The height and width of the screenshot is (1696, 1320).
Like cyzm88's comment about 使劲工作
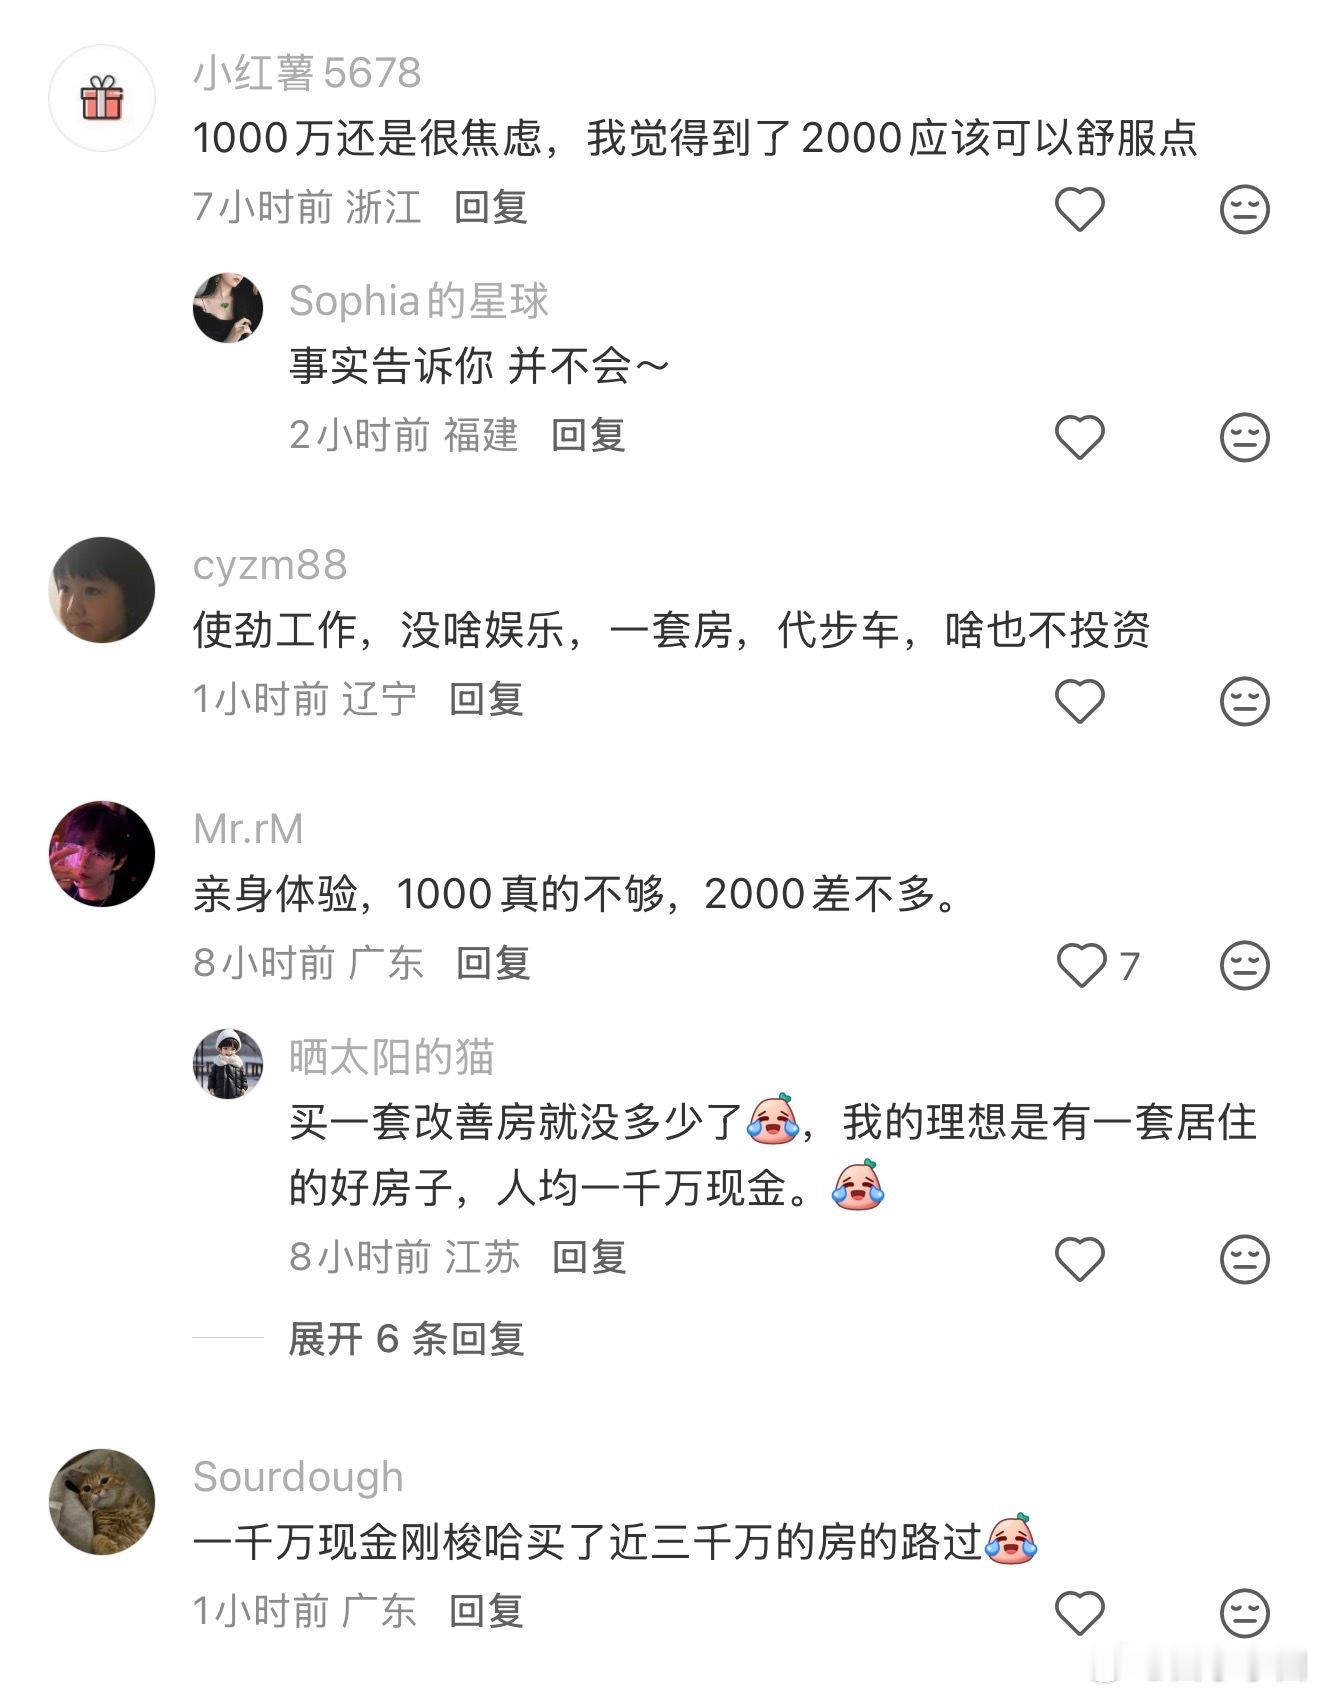coord(1080,701)
